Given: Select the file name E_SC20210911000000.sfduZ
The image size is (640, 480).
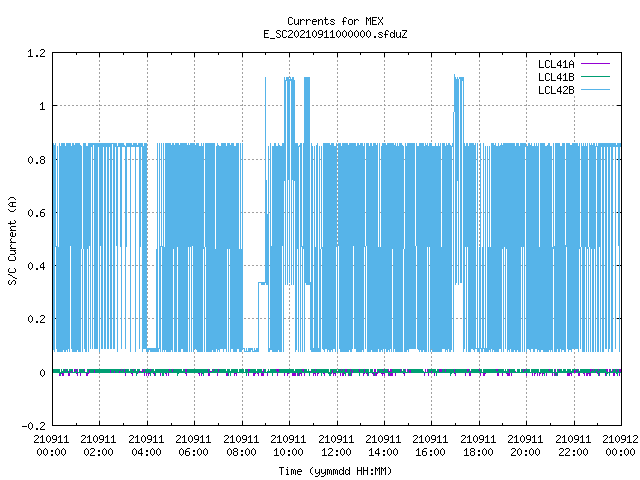Looking at the screenshot, I should (x=335, y=34).
